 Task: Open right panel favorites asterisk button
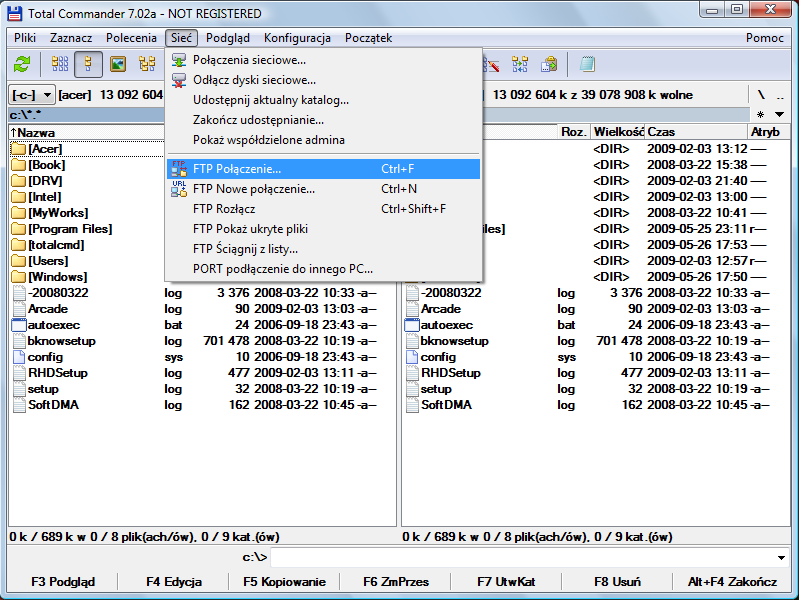point(760,114)
